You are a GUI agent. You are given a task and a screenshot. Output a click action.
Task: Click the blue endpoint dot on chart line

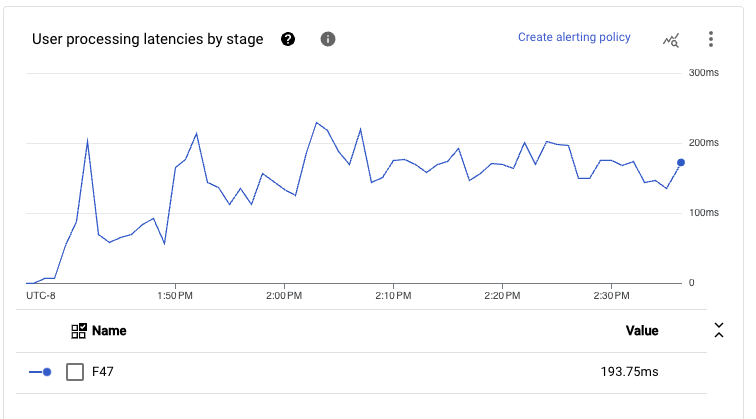[x=681, y=162]
